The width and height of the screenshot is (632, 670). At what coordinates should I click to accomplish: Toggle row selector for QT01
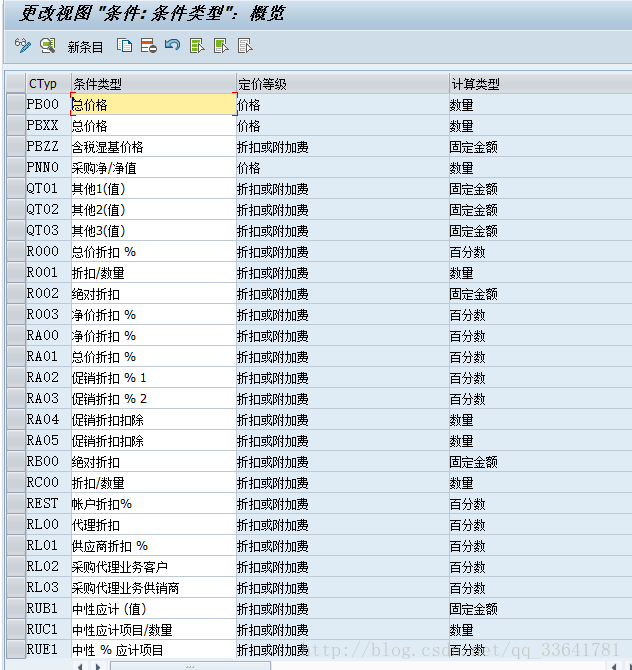tap(16, 188)
